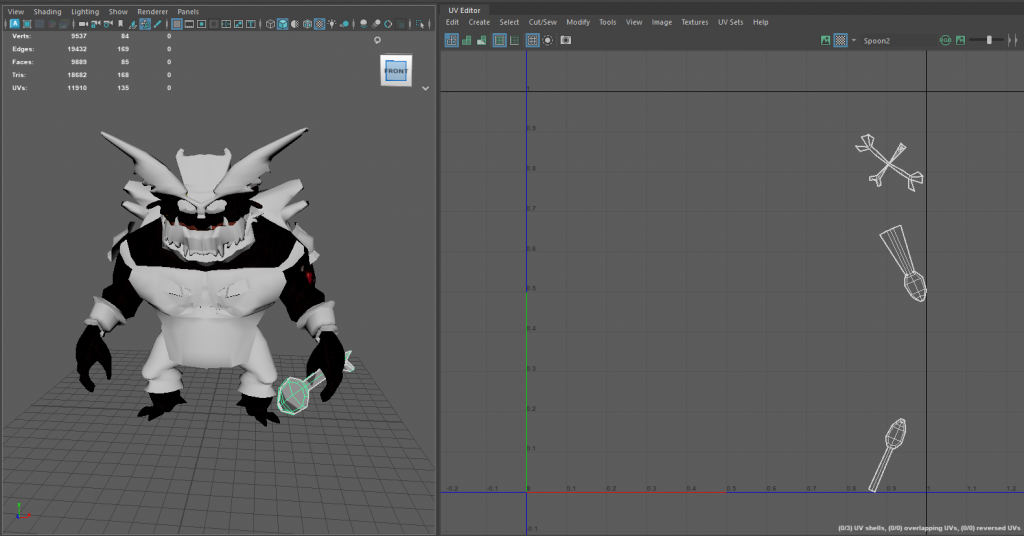Click the camera bookmarks icon

pyautogui.click(x=120, y=24)
